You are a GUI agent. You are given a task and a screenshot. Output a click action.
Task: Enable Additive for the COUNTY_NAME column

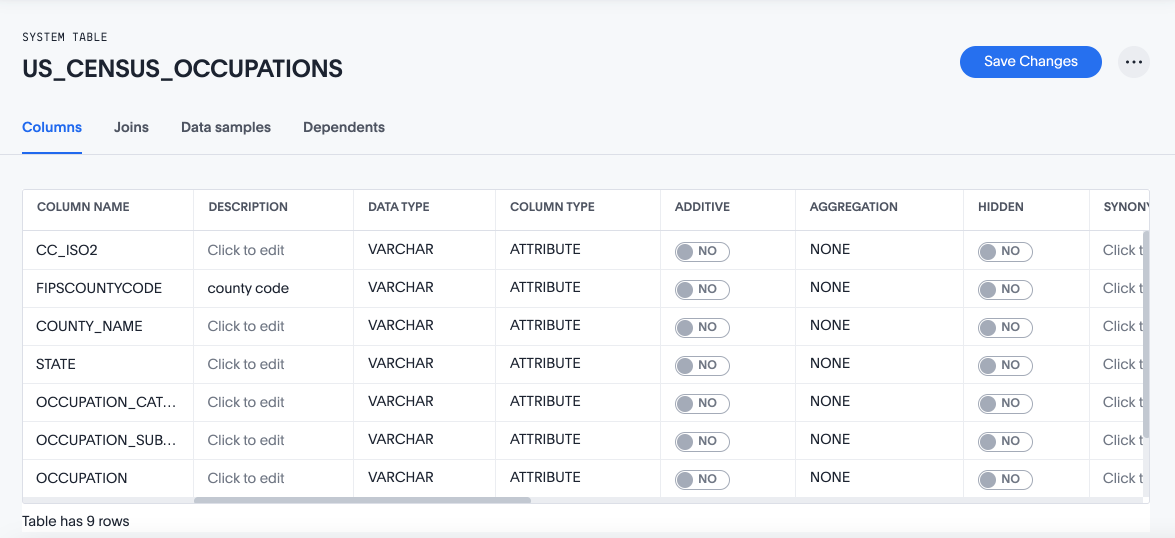(701, 327)
